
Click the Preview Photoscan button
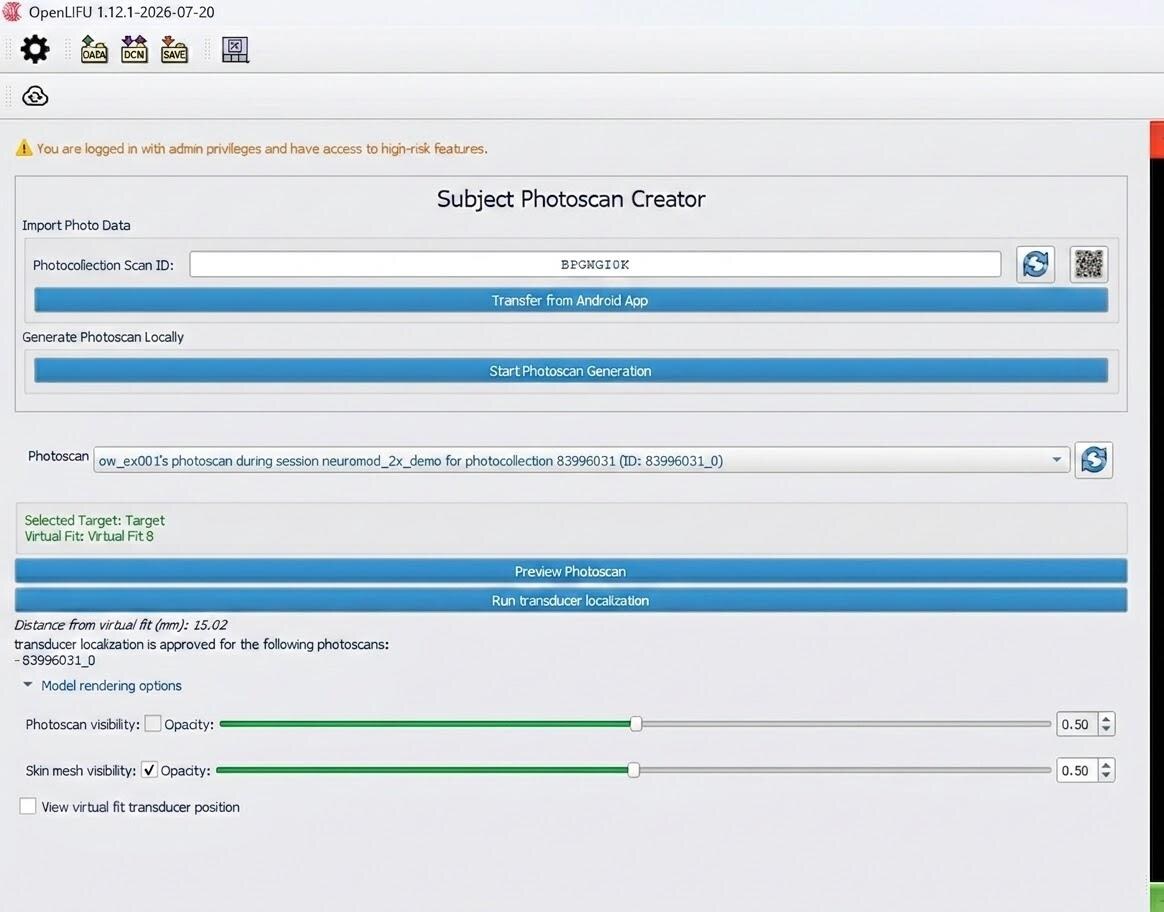571,571
